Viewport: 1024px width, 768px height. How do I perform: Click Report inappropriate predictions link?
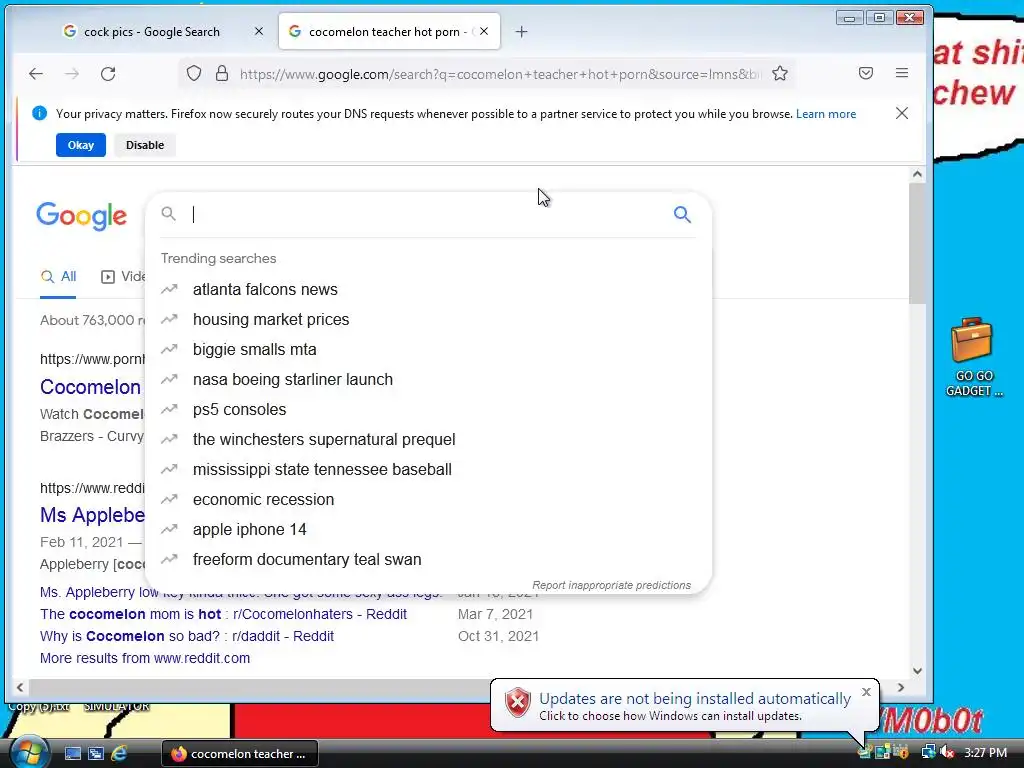click(x=611, y=585)
